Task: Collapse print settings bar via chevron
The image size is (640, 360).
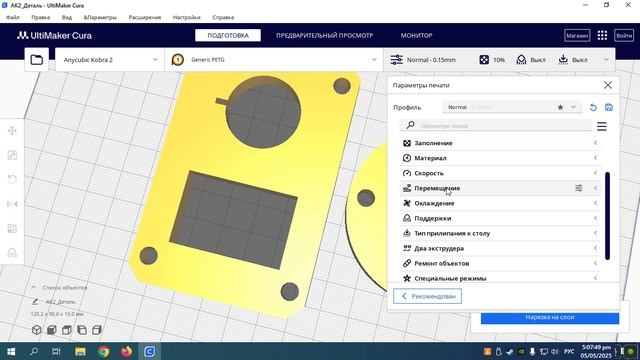Action: coord(606,60)
